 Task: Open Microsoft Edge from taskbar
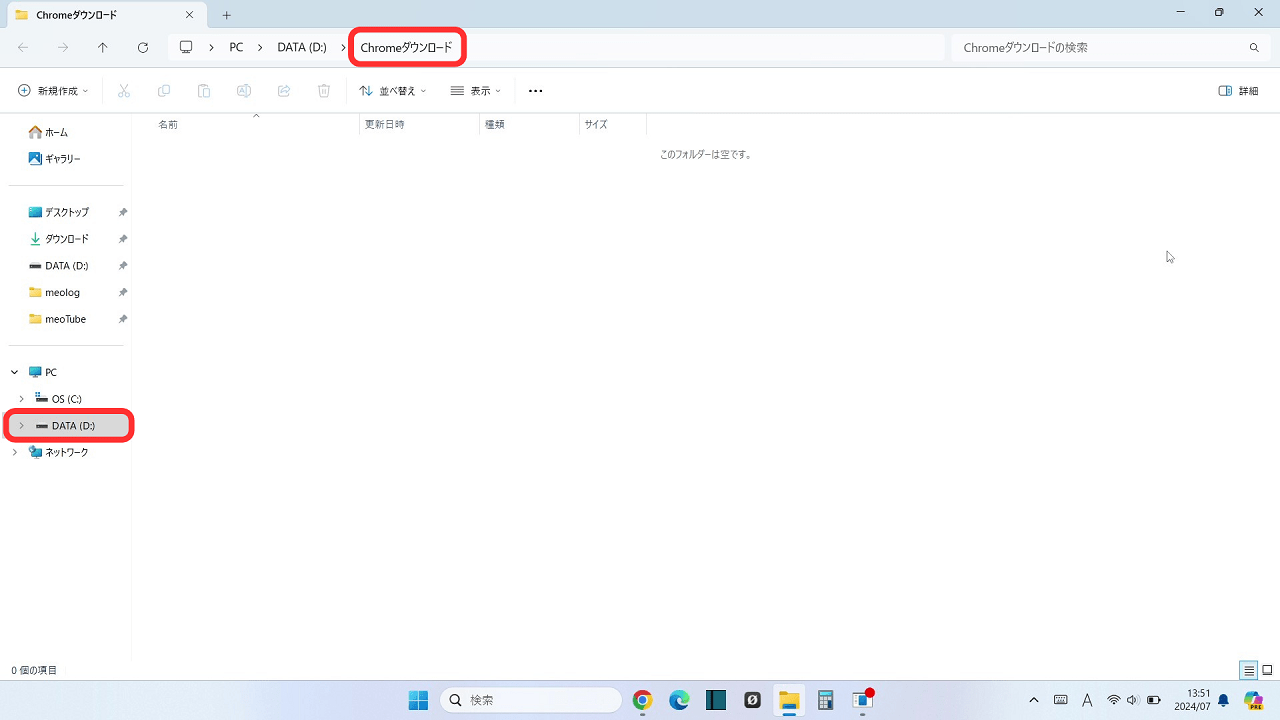tap(679, 700)
